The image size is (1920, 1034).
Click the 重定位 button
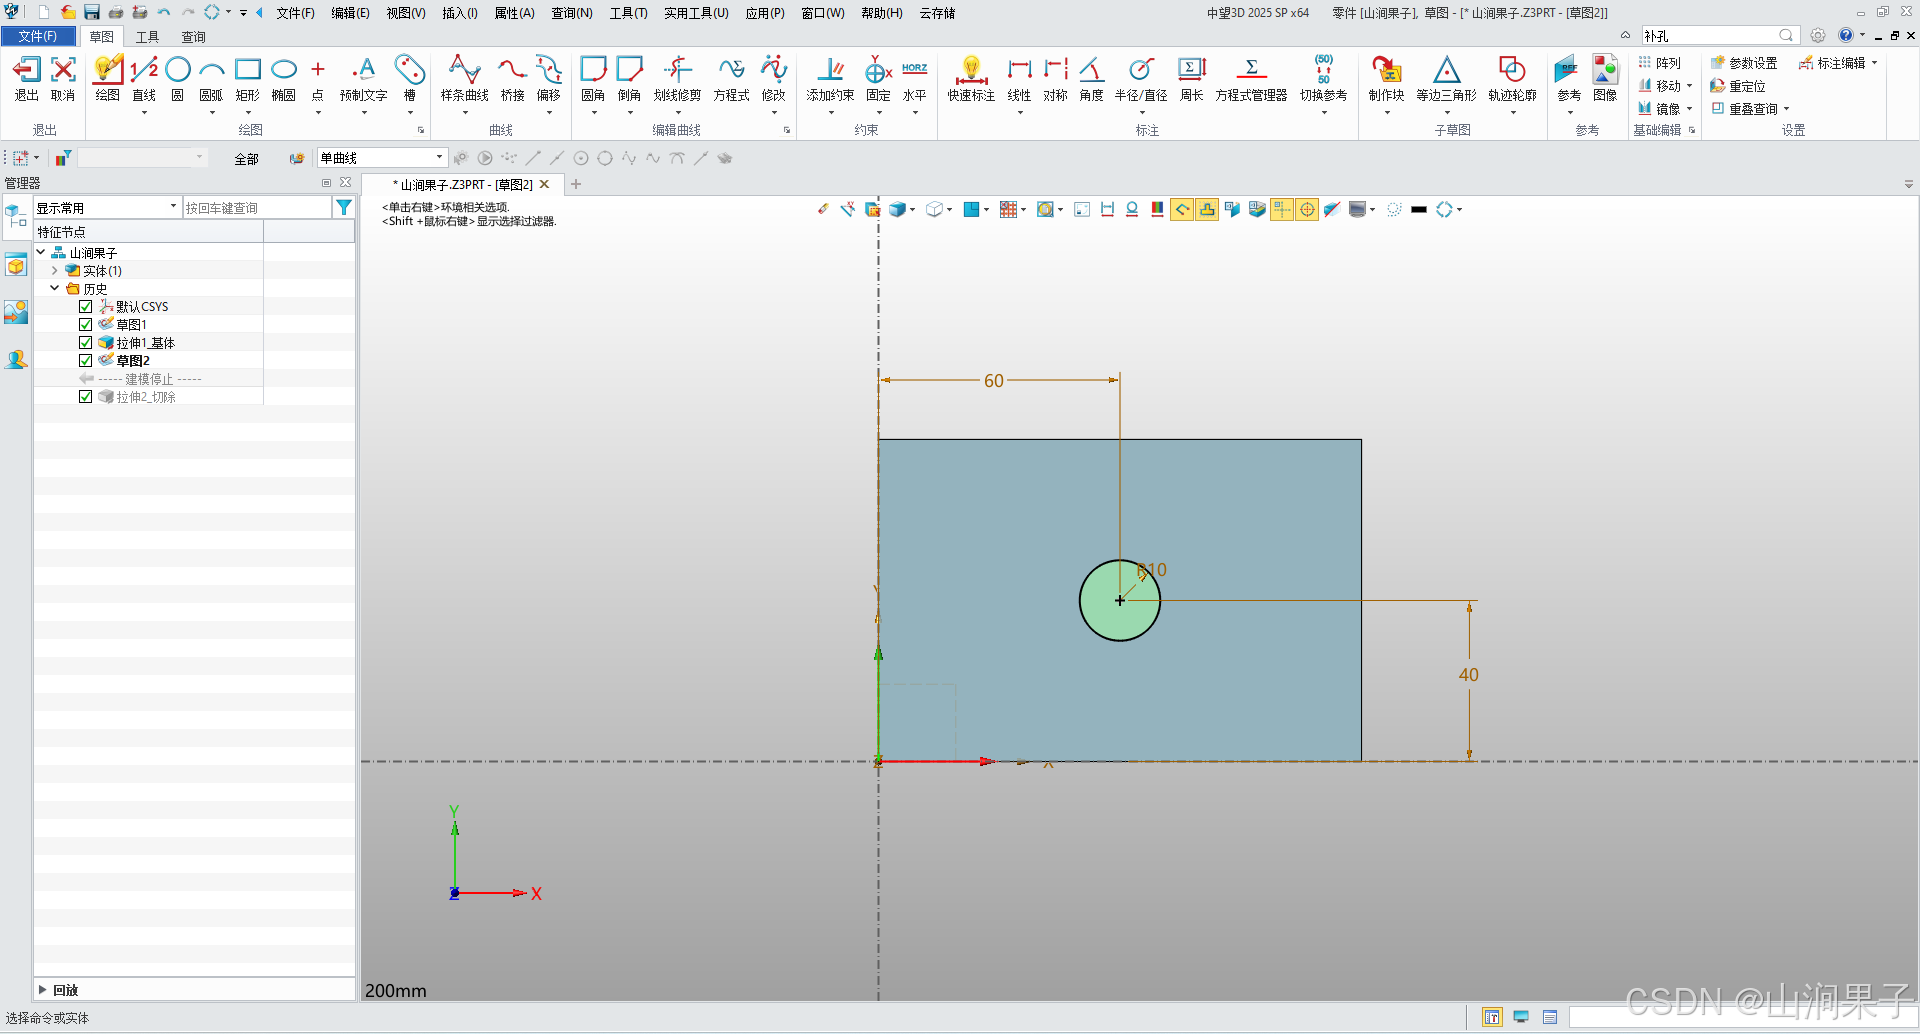pos(1738,86)
